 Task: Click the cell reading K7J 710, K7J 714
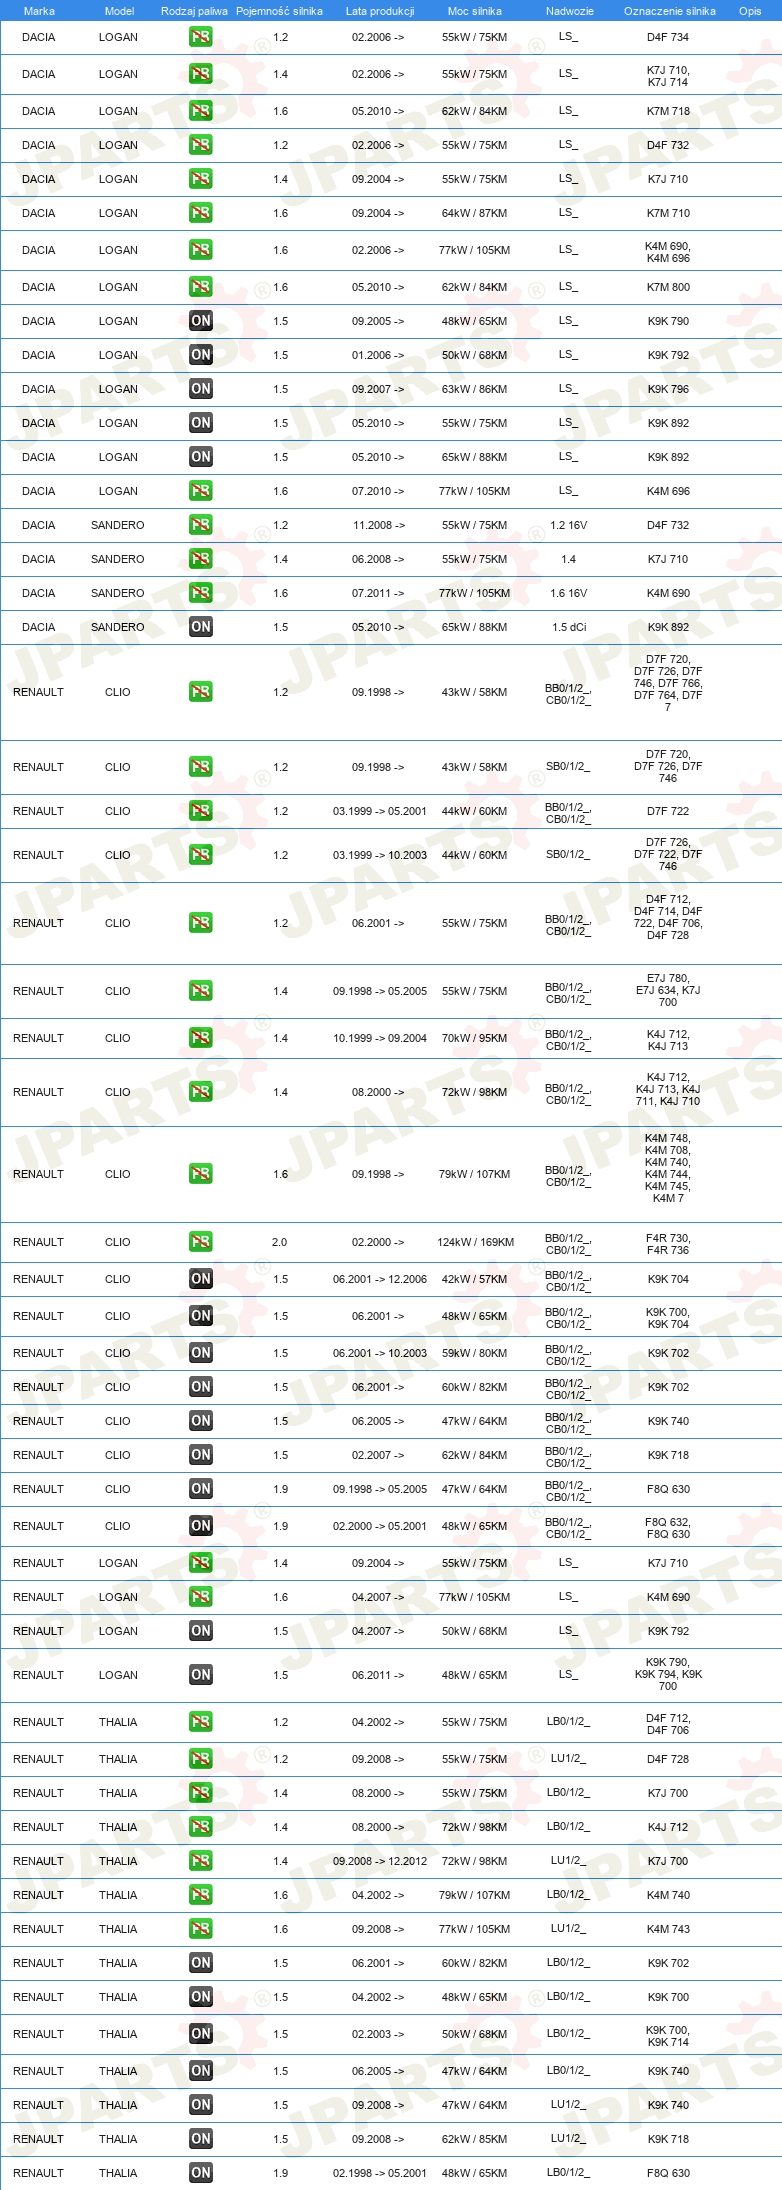pos(668,76)
